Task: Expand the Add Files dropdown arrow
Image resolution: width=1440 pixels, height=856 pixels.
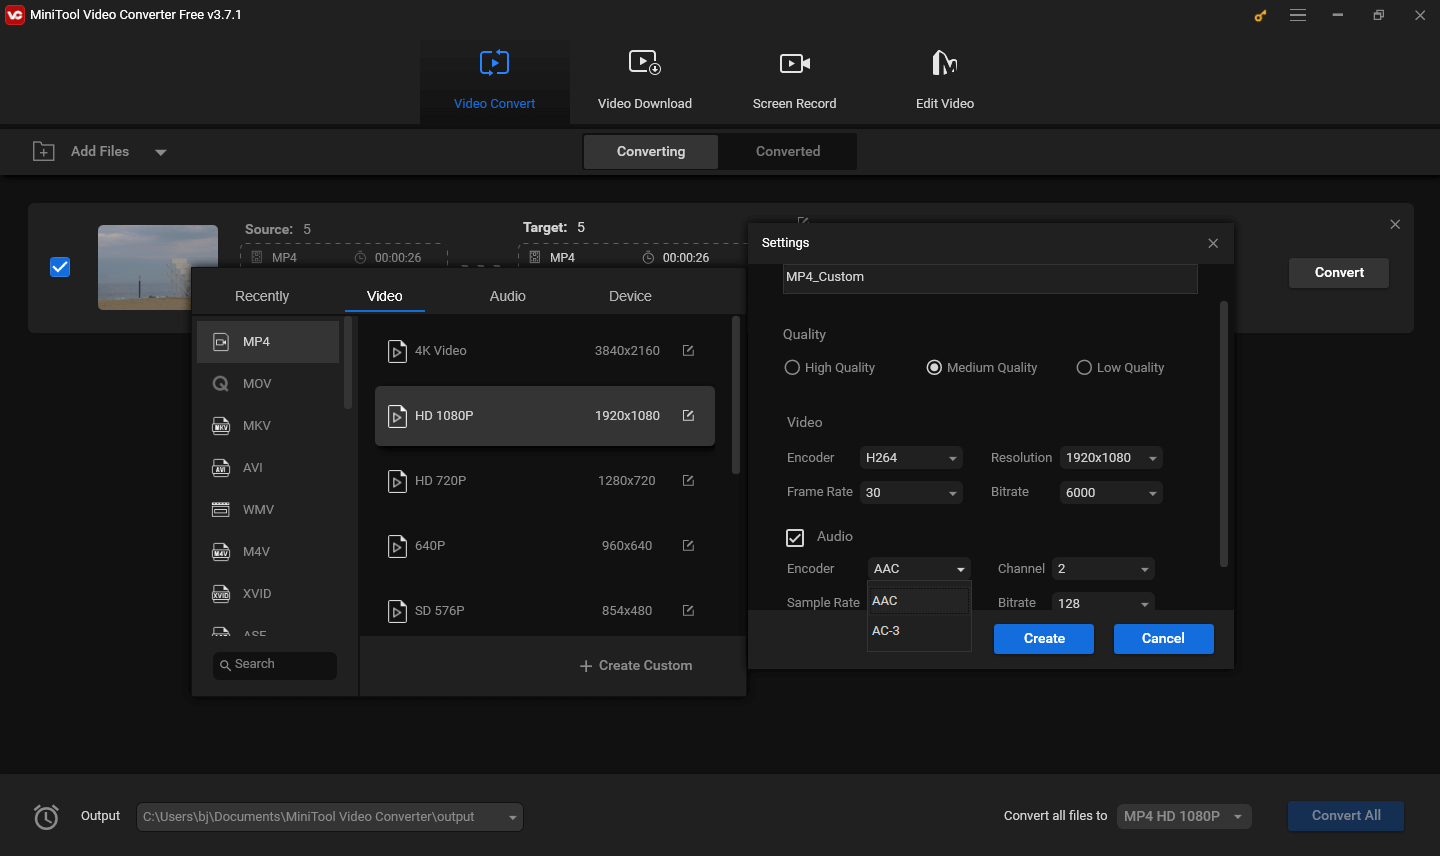Action: 161,152
